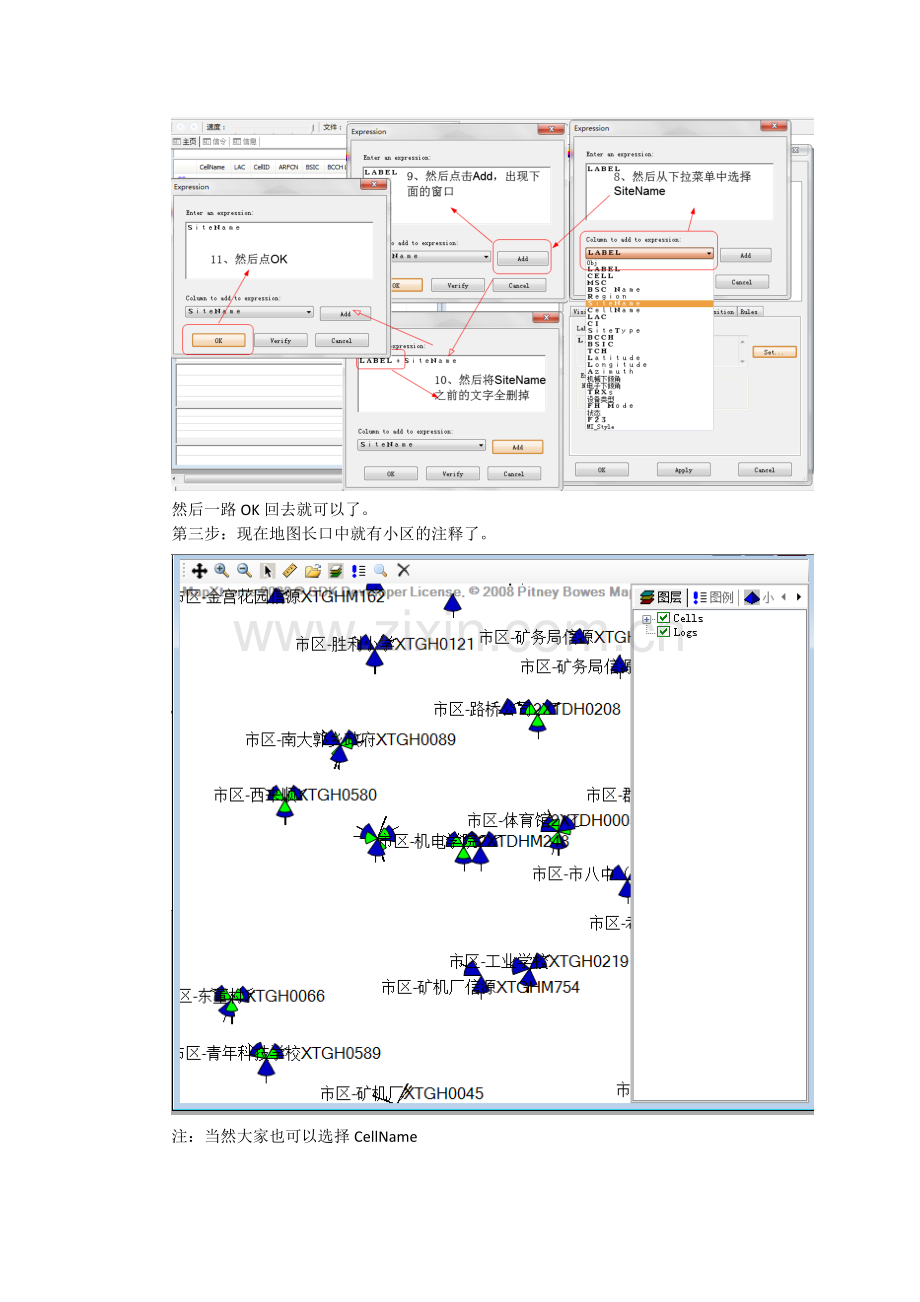The width and height of the screenshot is (920, 1302).
Task: Switch to the 图例 legend tab
Action: [x=712, y=597]
